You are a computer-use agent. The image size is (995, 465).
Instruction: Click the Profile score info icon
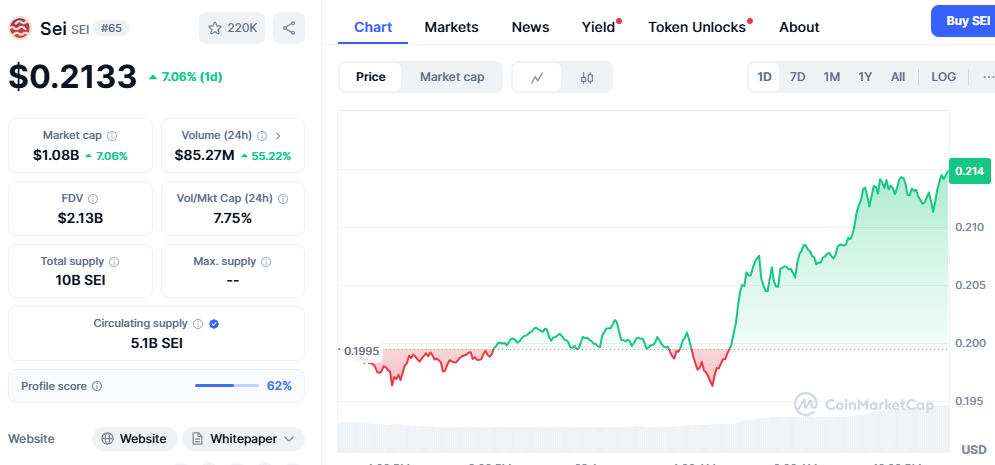click(x=97, y=386)
